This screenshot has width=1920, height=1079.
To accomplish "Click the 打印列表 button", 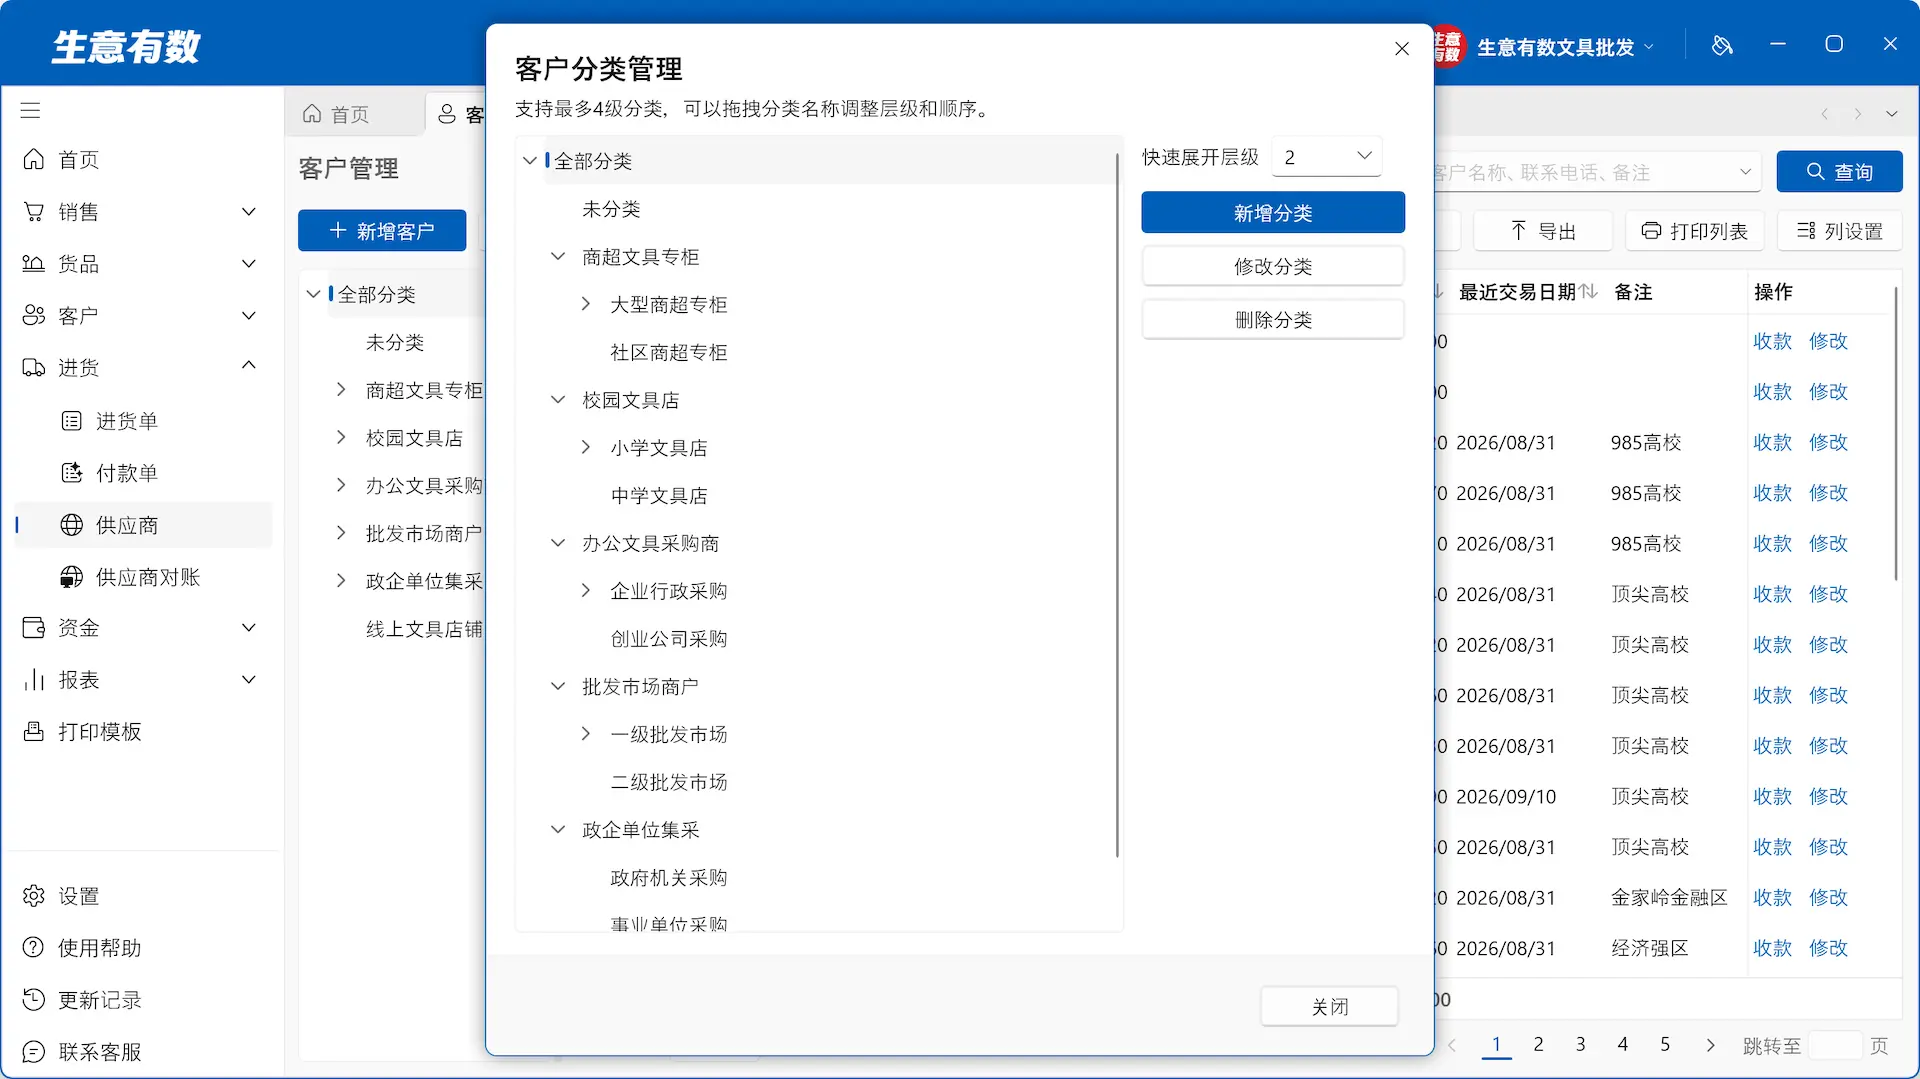I will click(x=1694, y=231).
